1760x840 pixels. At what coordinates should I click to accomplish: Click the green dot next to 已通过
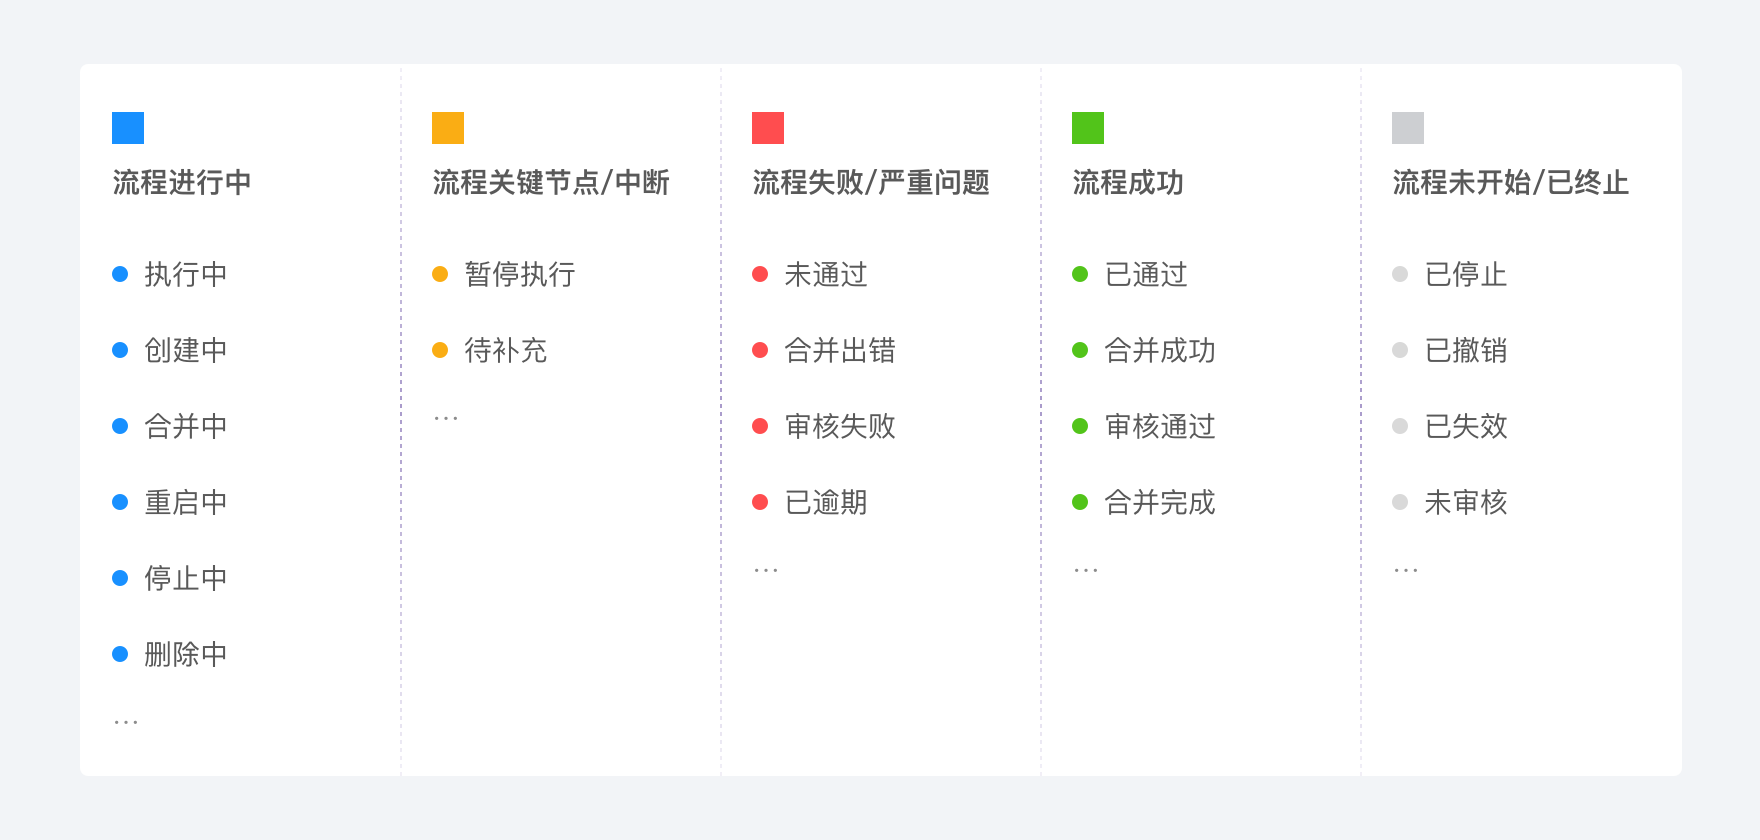[1080, 274]
